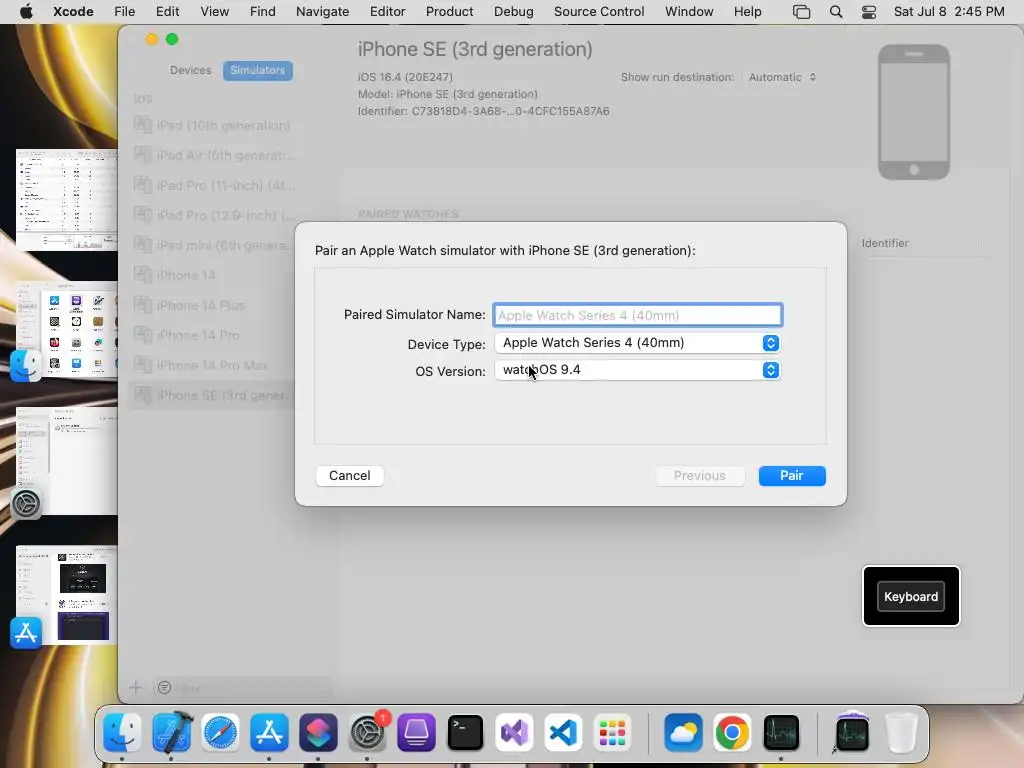Switch to the Finder Stage Manager thumbnail
This screenshot has width=1024, height=768.
pyautogui.click(x=65, y=331)
